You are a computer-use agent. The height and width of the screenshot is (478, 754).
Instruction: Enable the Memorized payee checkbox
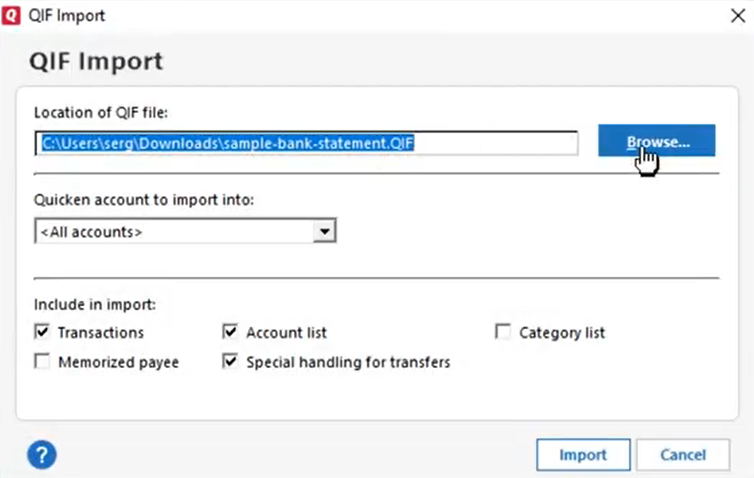tap(42, 361)
